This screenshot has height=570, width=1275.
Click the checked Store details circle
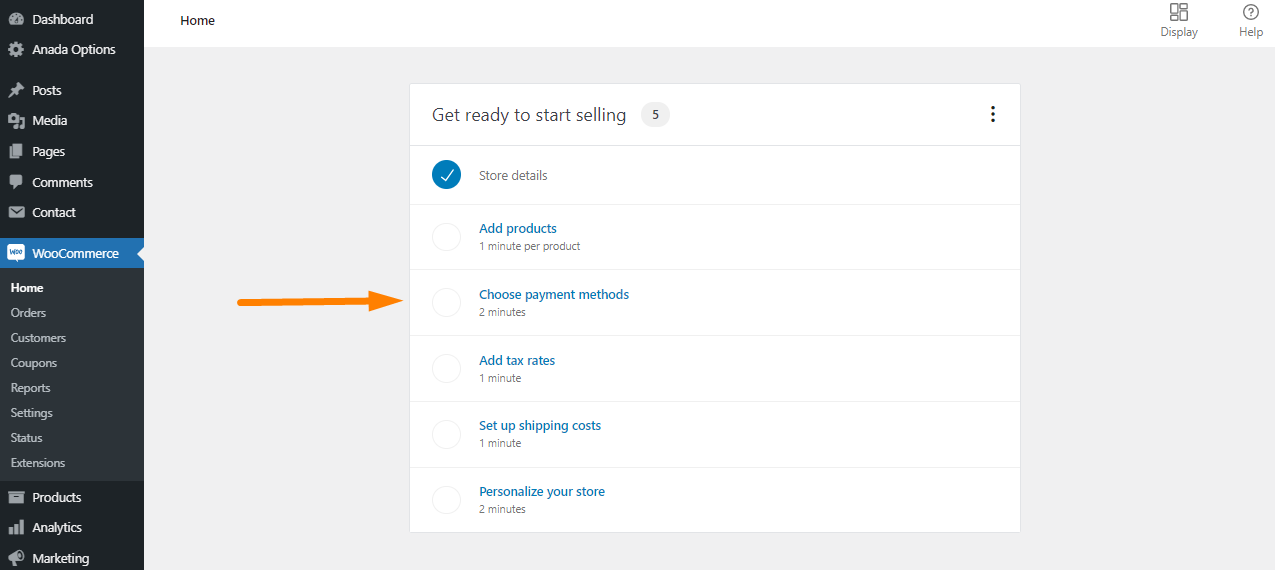tap(446, 175)
